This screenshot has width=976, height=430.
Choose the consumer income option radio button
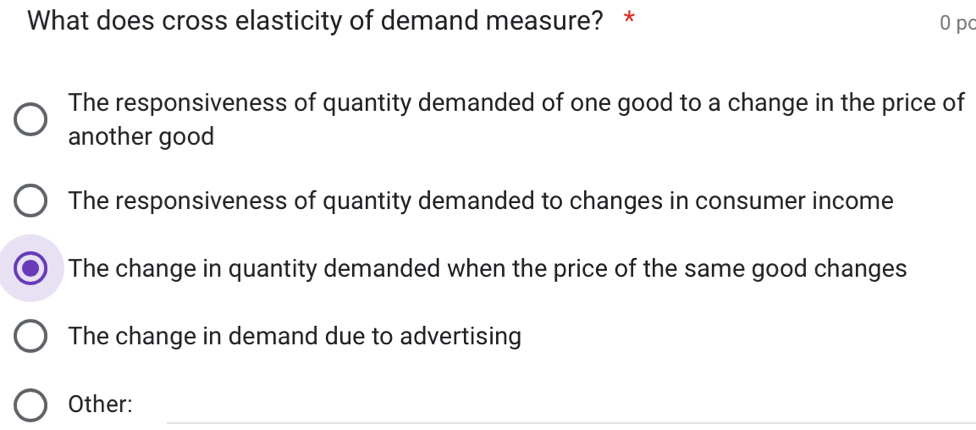[x=31, y=201]
